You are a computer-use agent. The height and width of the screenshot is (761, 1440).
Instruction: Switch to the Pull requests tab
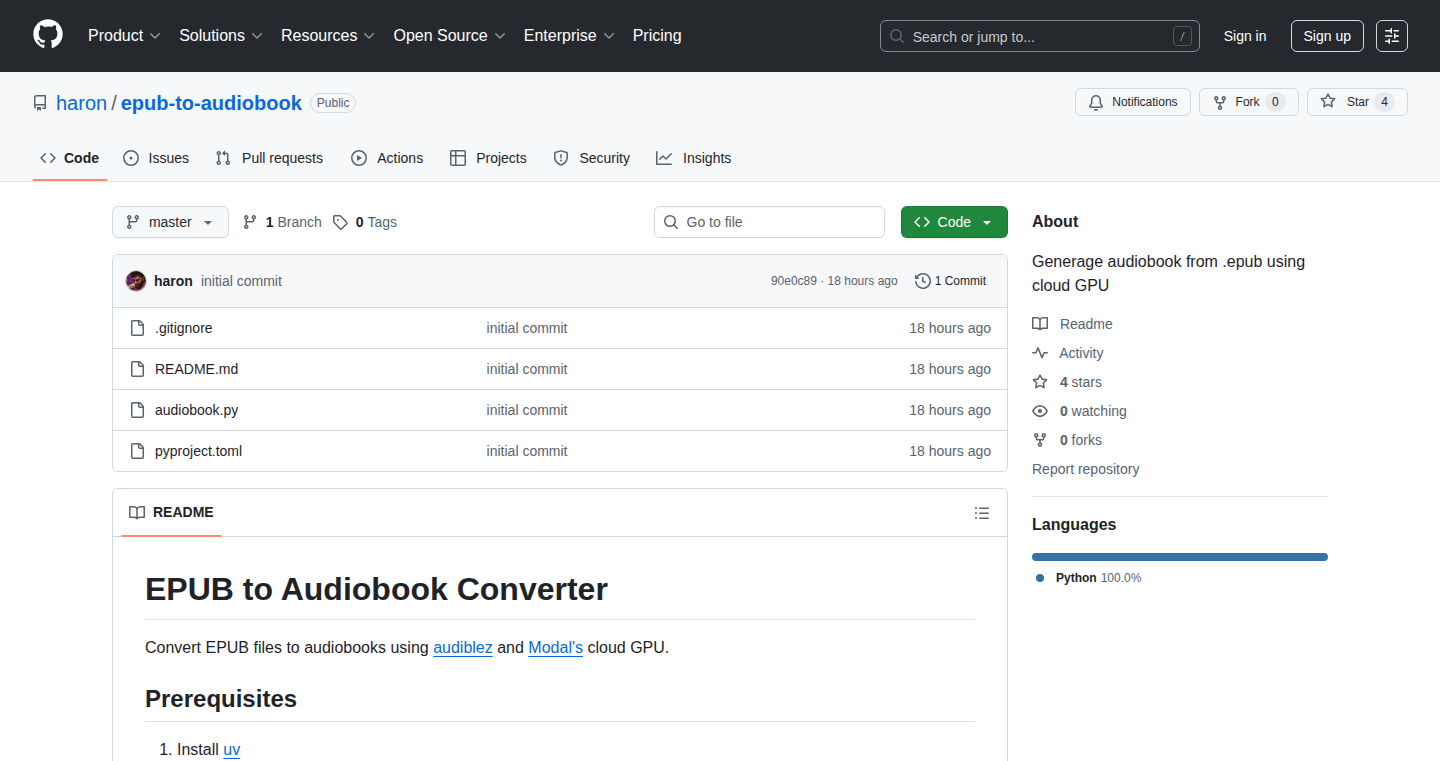coord(270,158)
